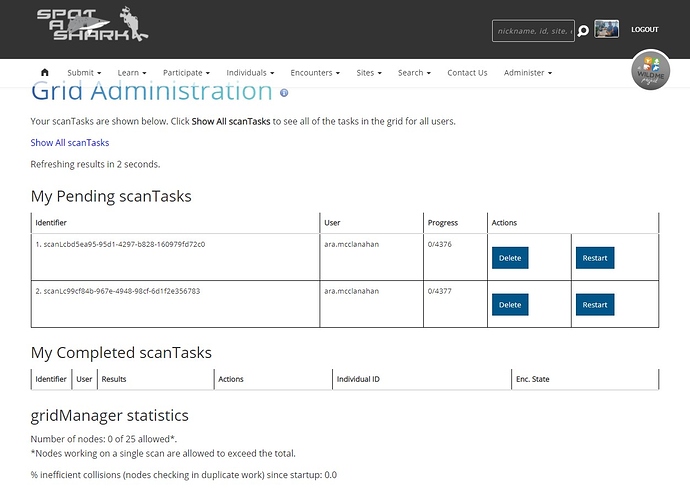This screenshot has width=690, height=488.
Task: Open the user profile thumbnail
Action: click(606, 29)
